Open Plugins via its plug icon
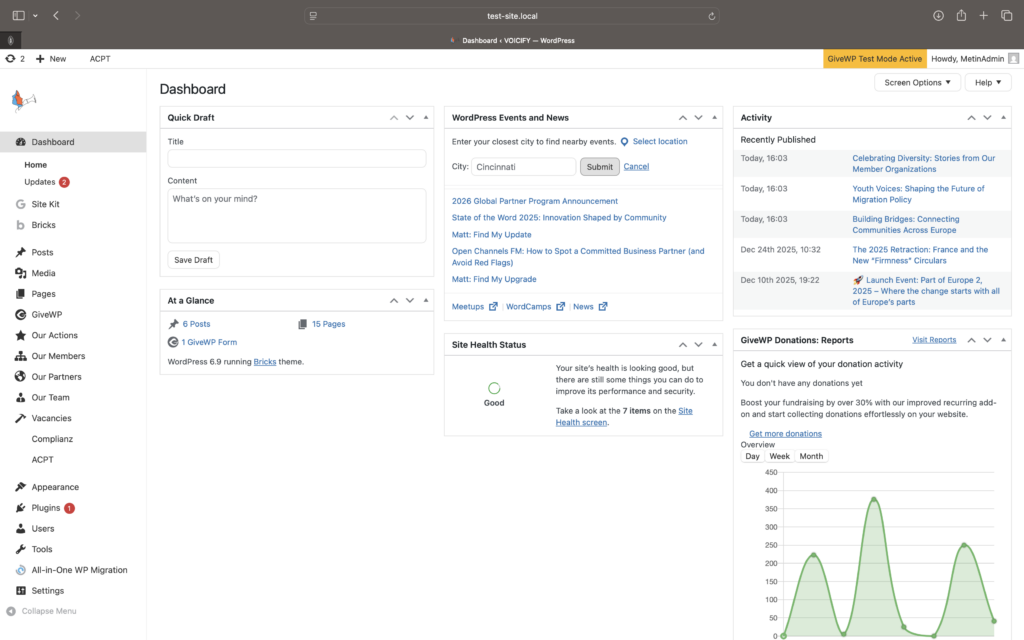The image size is (1024, 640). pyautogui.click(x=21, y=508)
